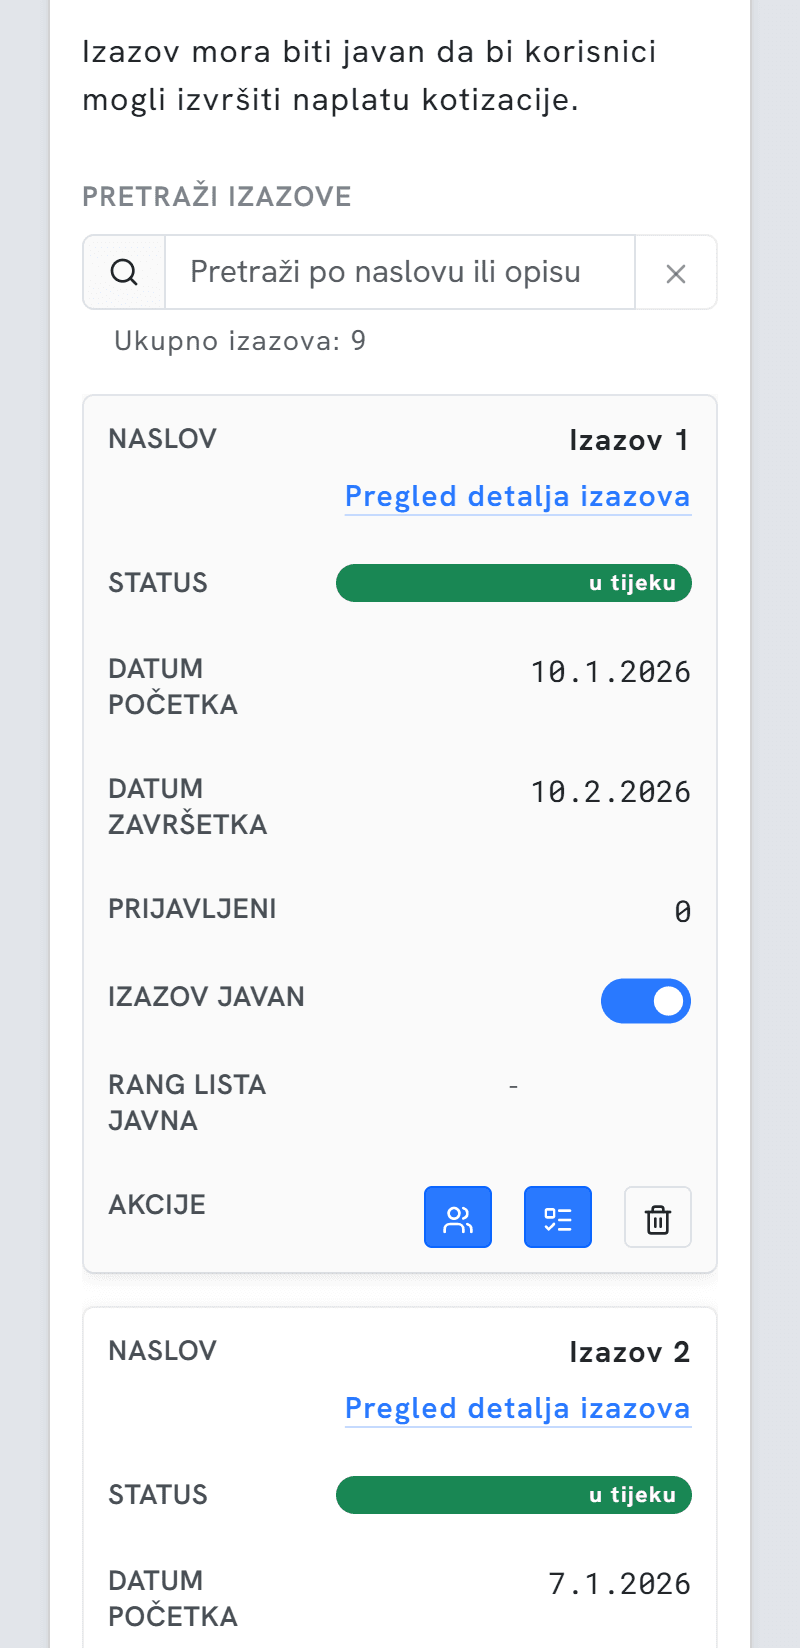Select the 'Izazov 1' title text
Viewport: 800px width, 1648px height.
[x=629, y=440]
